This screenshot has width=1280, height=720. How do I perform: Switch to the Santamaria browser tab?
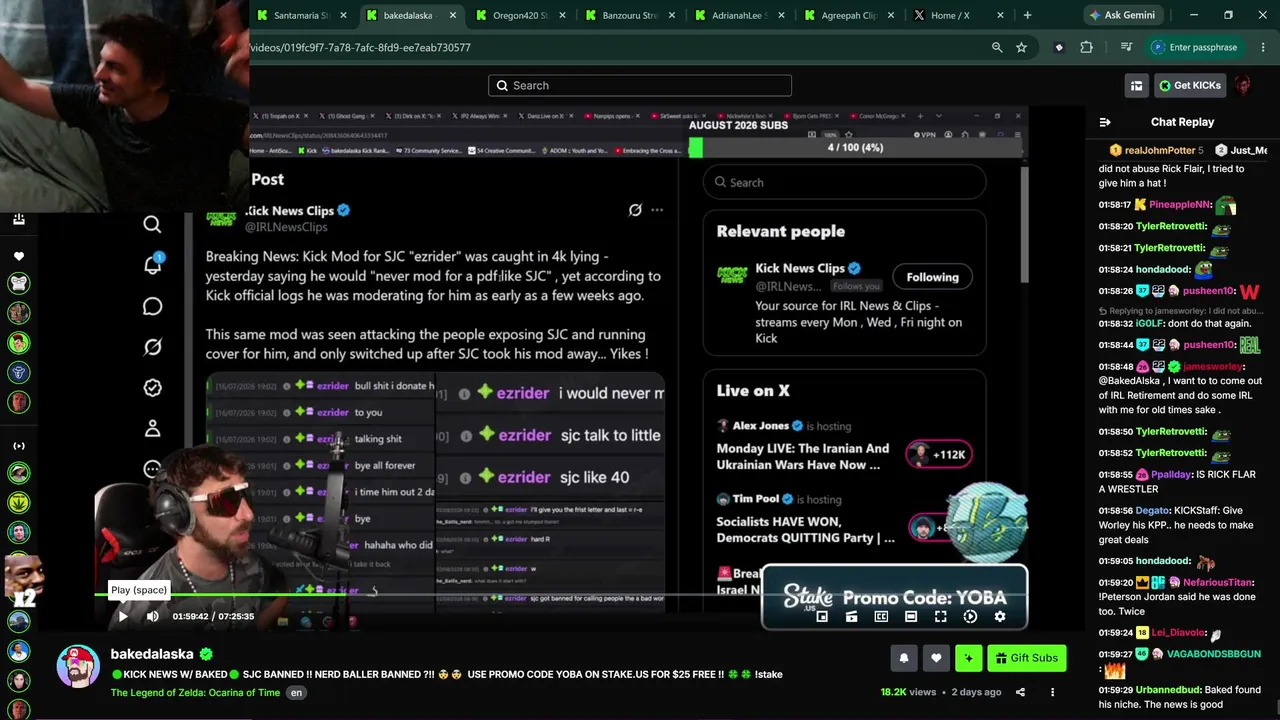click(x=303, y=15)
